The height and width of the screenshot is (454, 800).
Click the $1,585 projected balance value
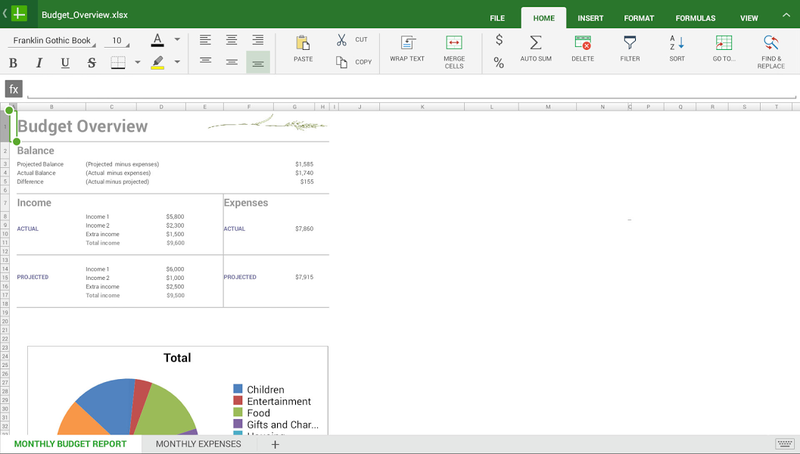click(304, 164)
